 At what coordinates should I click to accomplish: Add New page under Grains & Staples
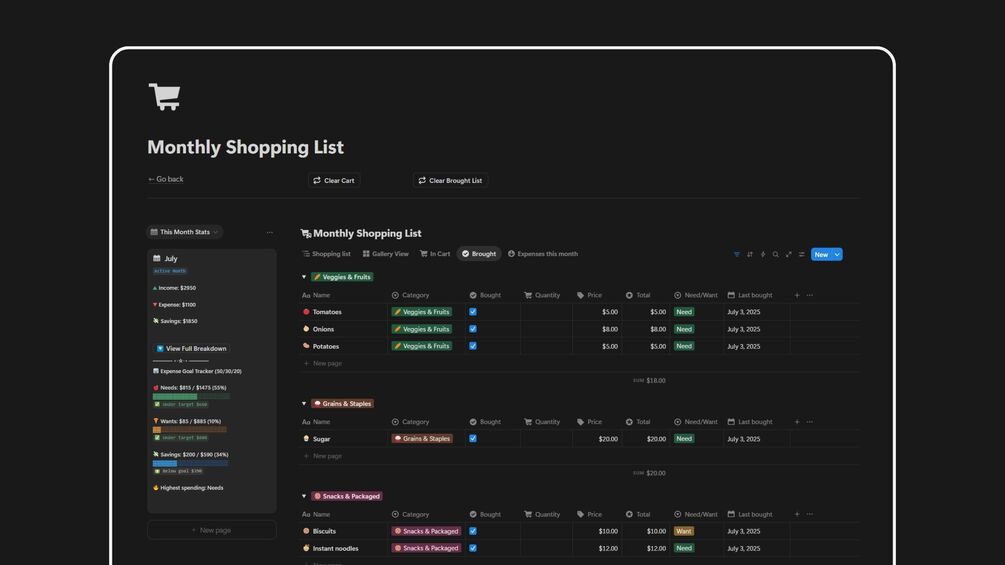click(x=322, y=456)
